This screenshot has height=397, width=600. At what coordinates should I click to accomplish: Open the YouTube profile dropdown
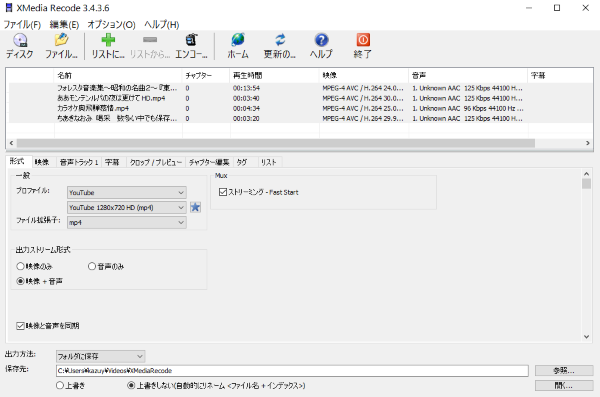pyautogui.click(x=127, y=193)
